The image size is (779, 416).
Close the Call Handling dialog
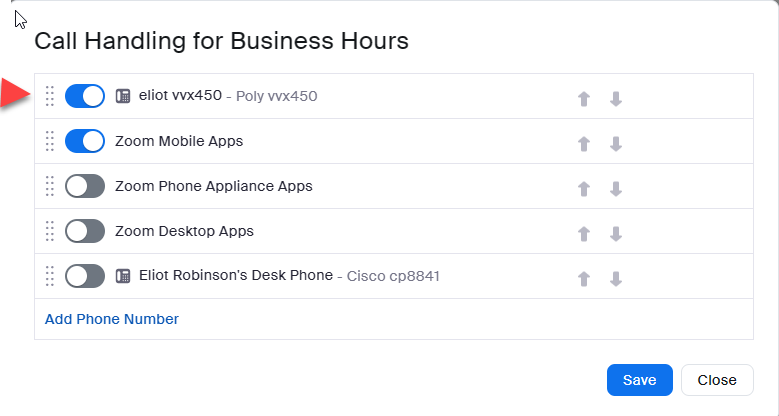717,380
